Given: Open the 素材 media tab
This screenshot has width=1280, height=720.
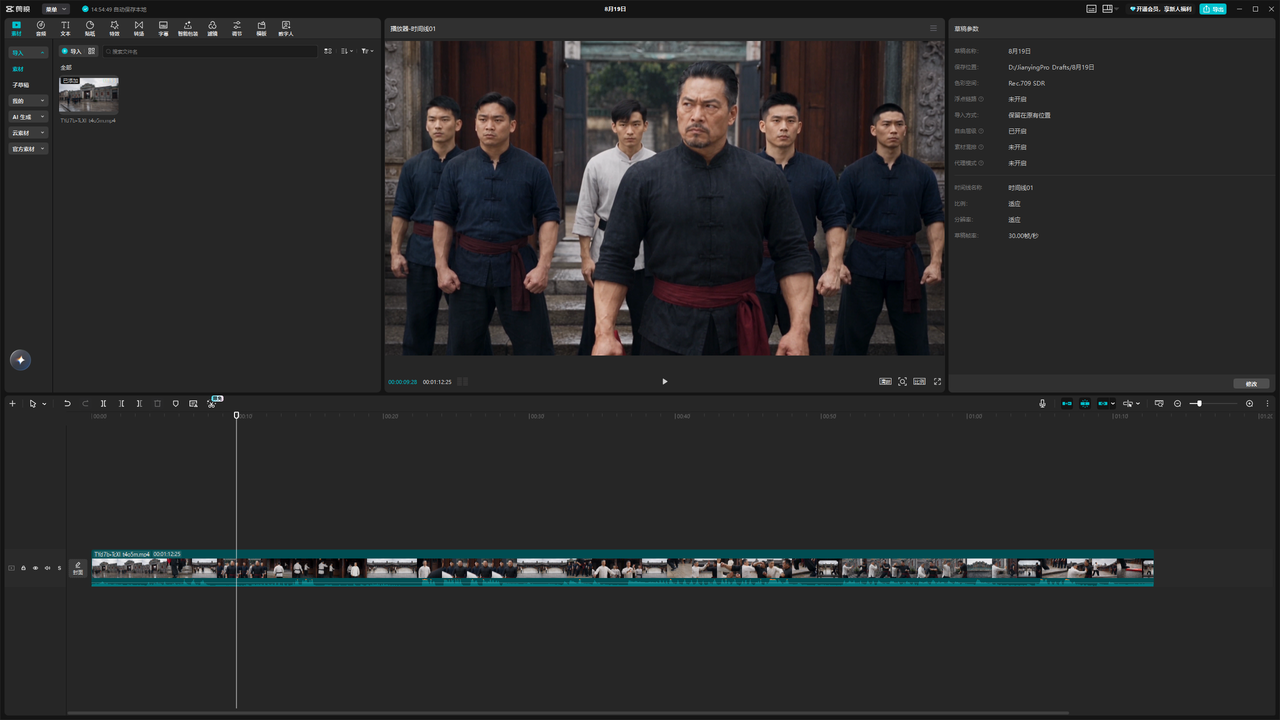Looking at the screenshot, I should 16,27.
